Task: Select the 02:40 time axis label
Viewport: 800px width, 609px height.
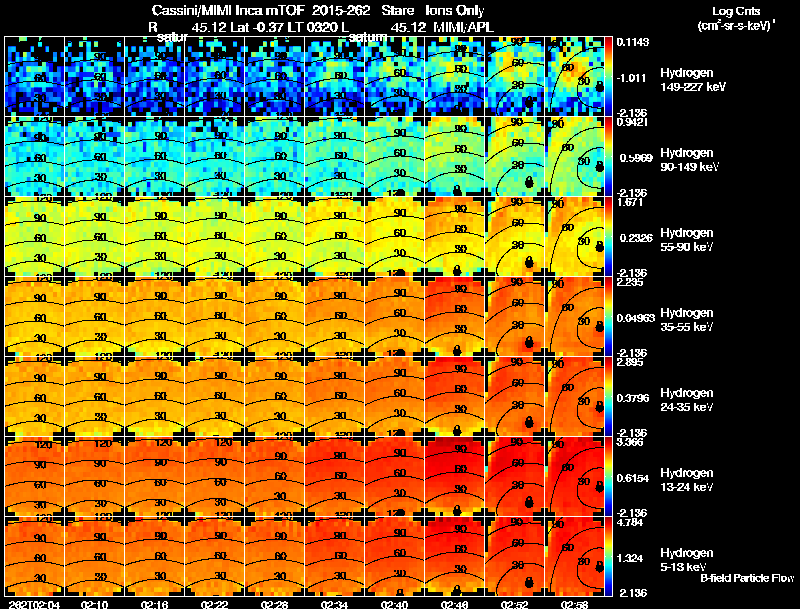Action: point(395,603)
